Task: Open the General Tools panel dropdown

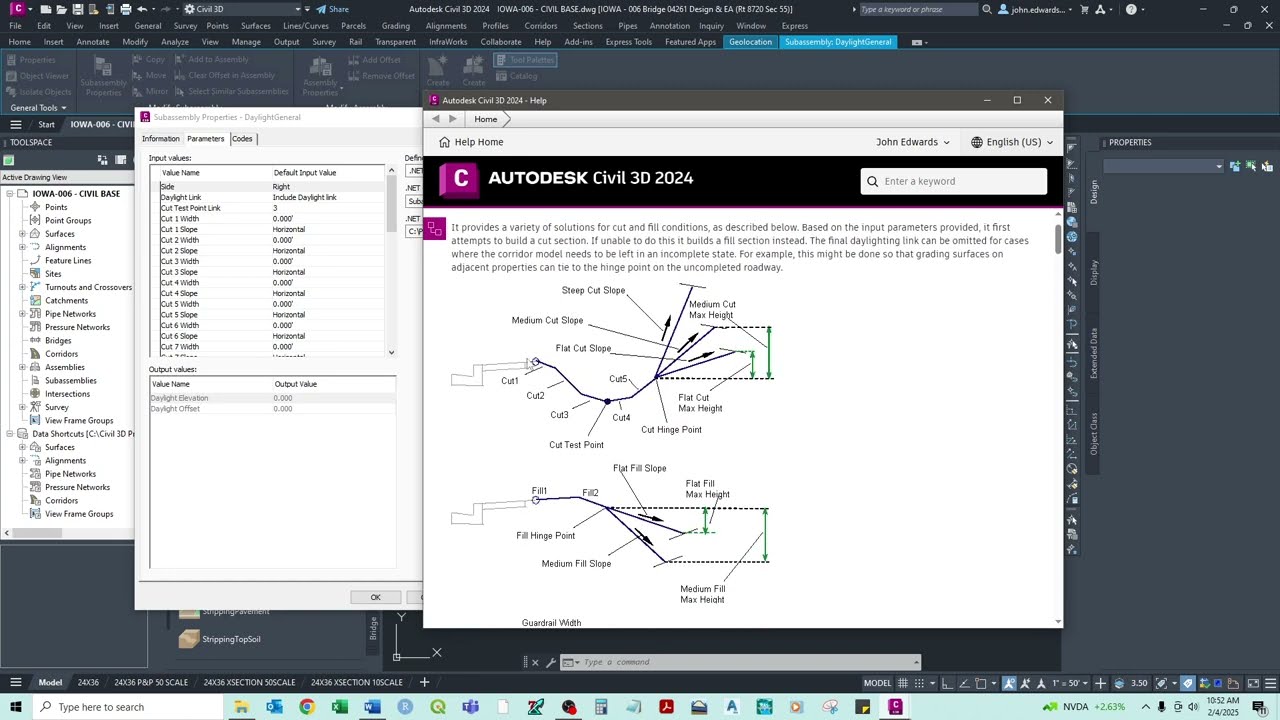Action: [38, 107]
